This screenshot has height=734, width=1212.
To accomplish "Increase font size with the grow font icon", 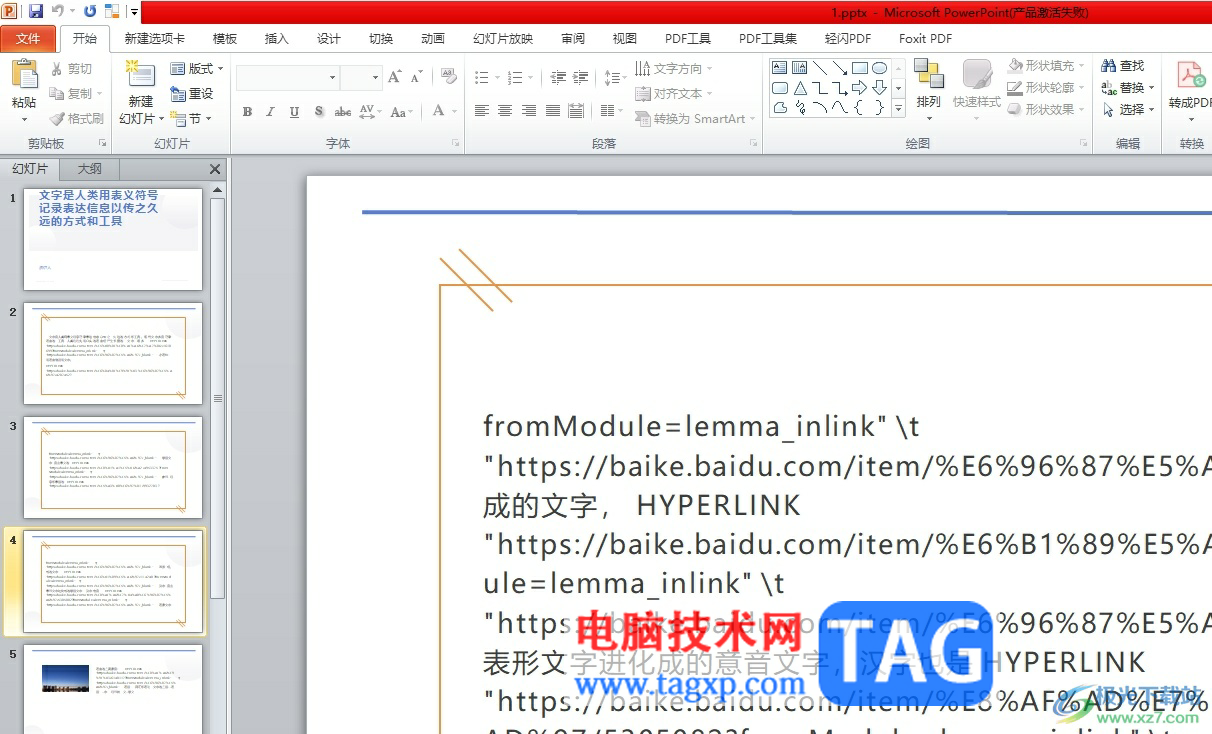I will [394, 77].
